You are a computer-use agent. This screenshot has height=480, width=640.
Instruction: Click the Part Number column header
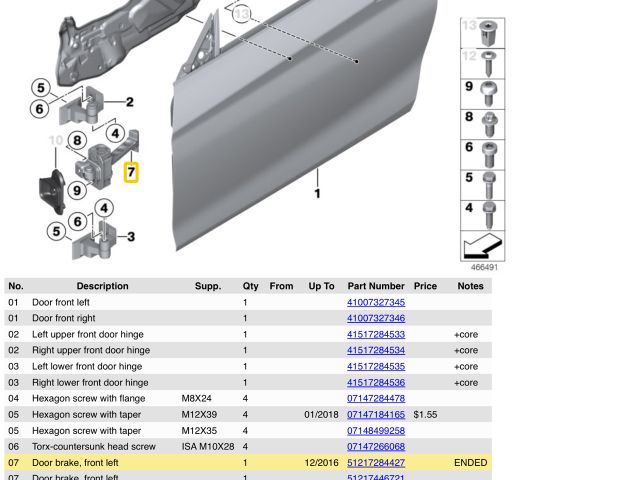tap(376, 286)
